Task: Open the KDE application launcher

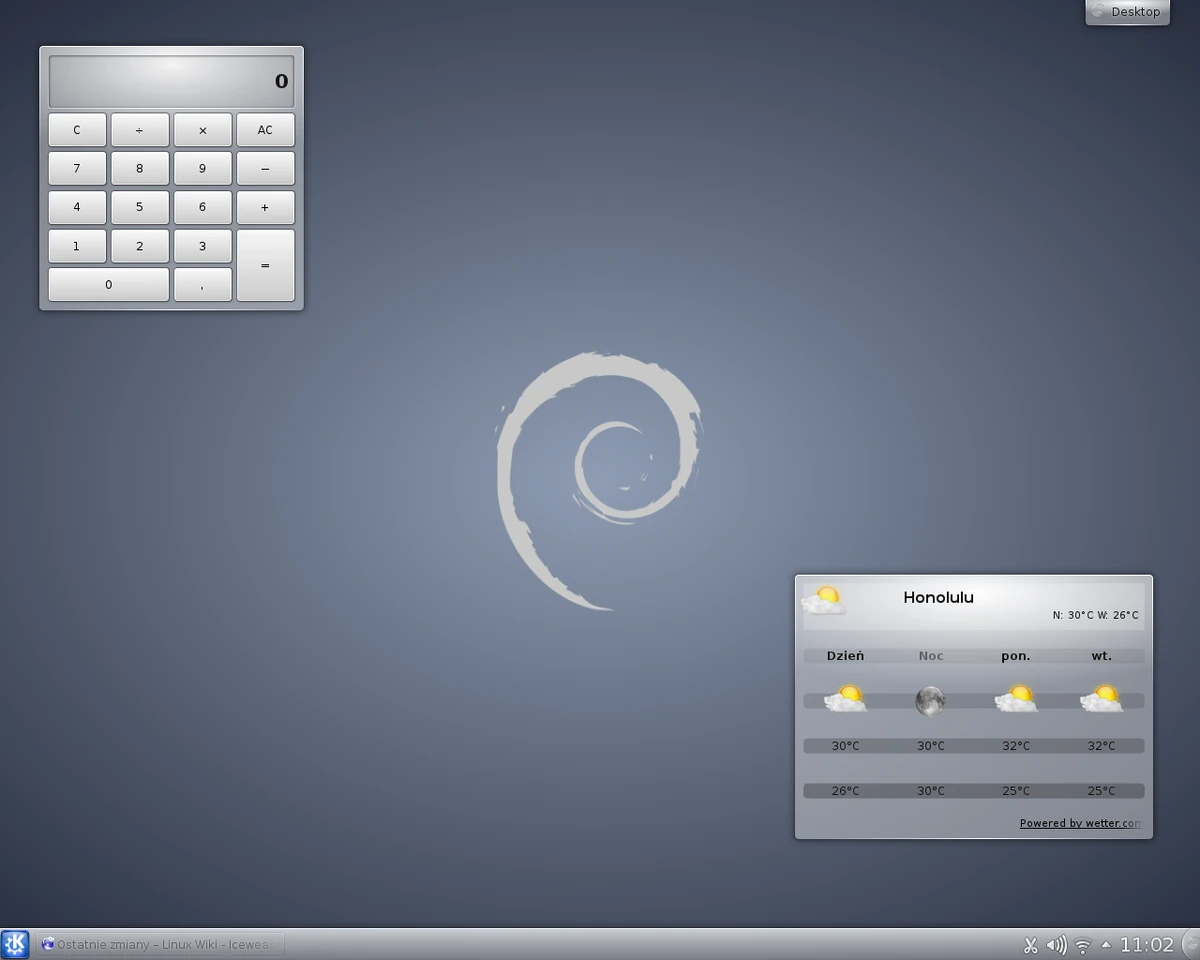Action: tap(15, 943)
